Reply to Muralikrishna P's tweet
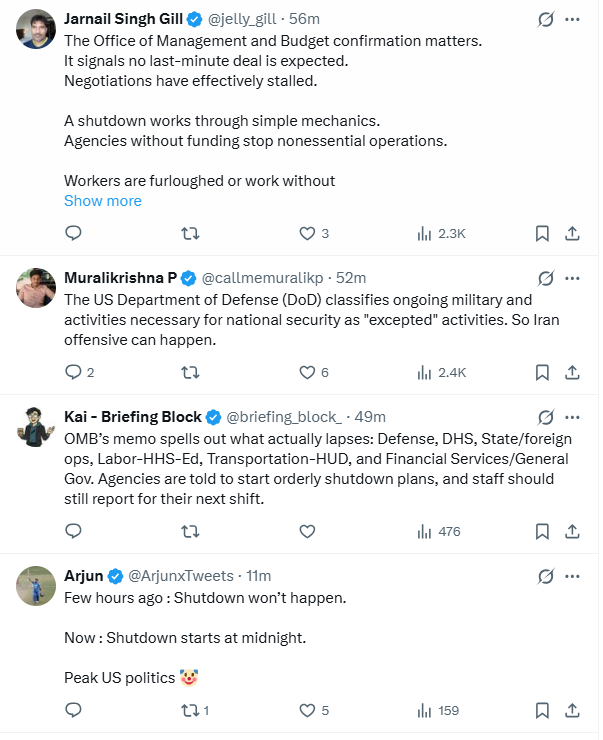The width and height of the screenshot is (603, 740). pos(73,372)
